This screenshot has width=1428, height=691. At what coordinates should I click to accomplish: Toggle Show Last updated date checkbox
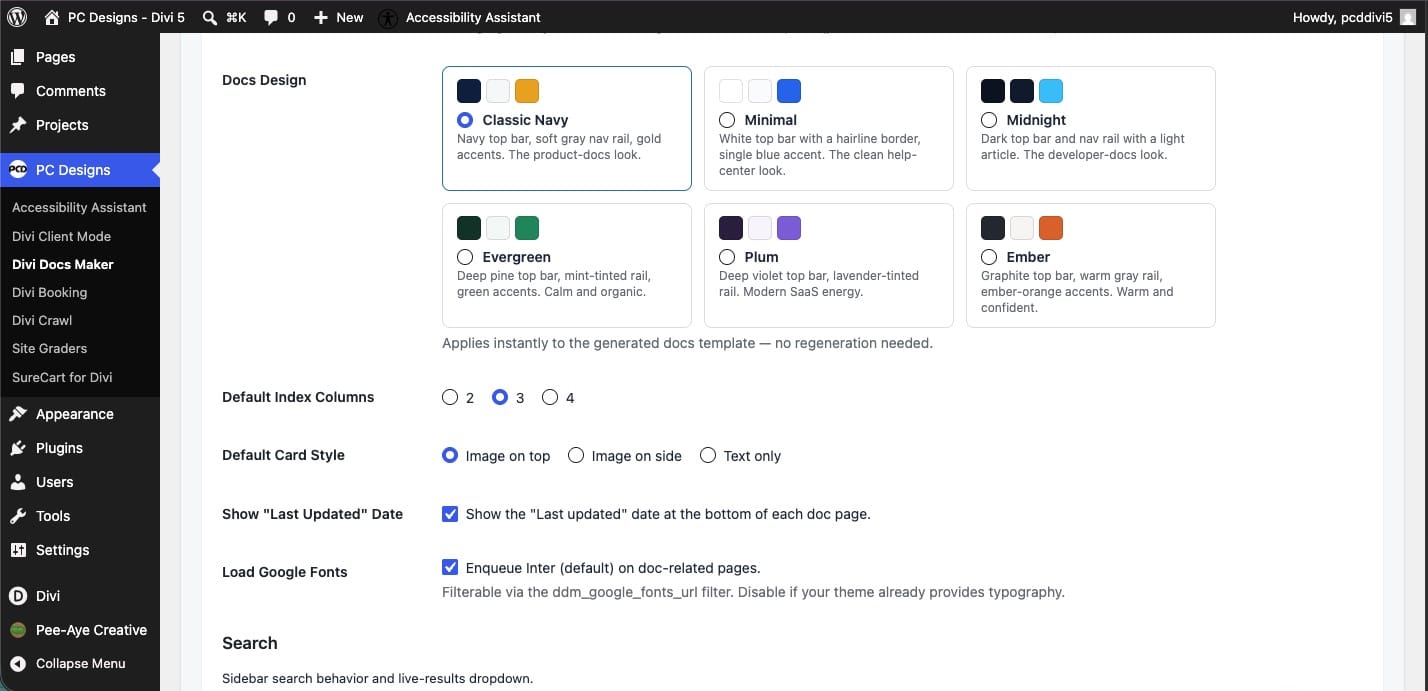coord(450,514)
